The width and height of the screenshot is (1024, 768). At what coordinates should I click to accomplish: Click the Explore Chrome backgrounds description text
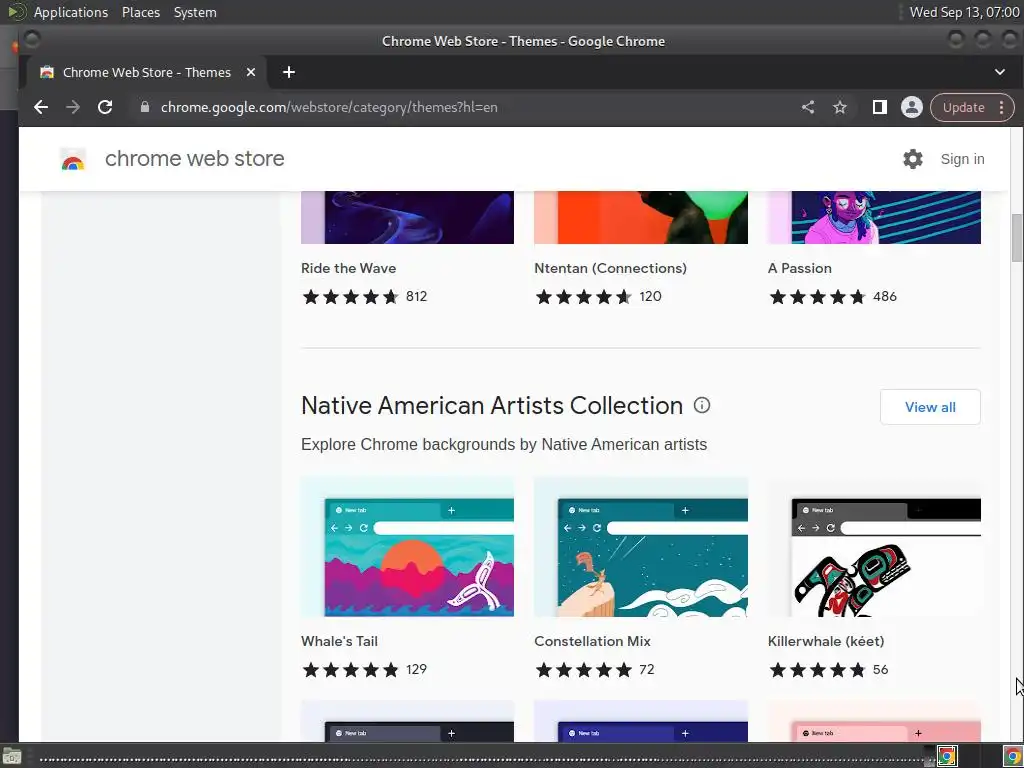pos(504,445)
